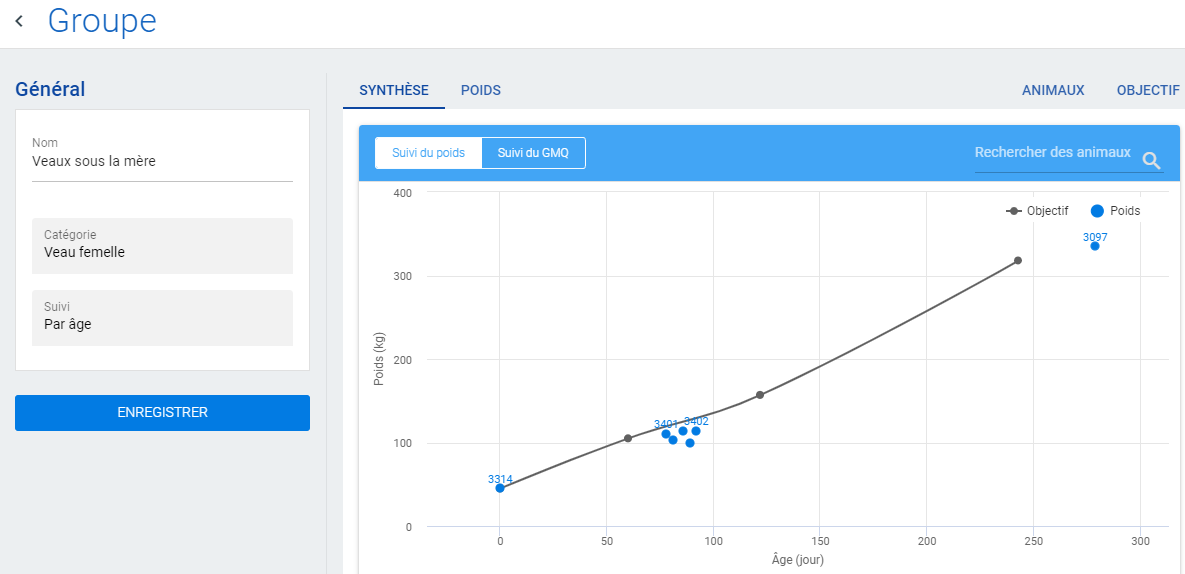Toggle the Poids legend entry
The height and width of the screenshot is (574, 1185).
click(1115, 211)
